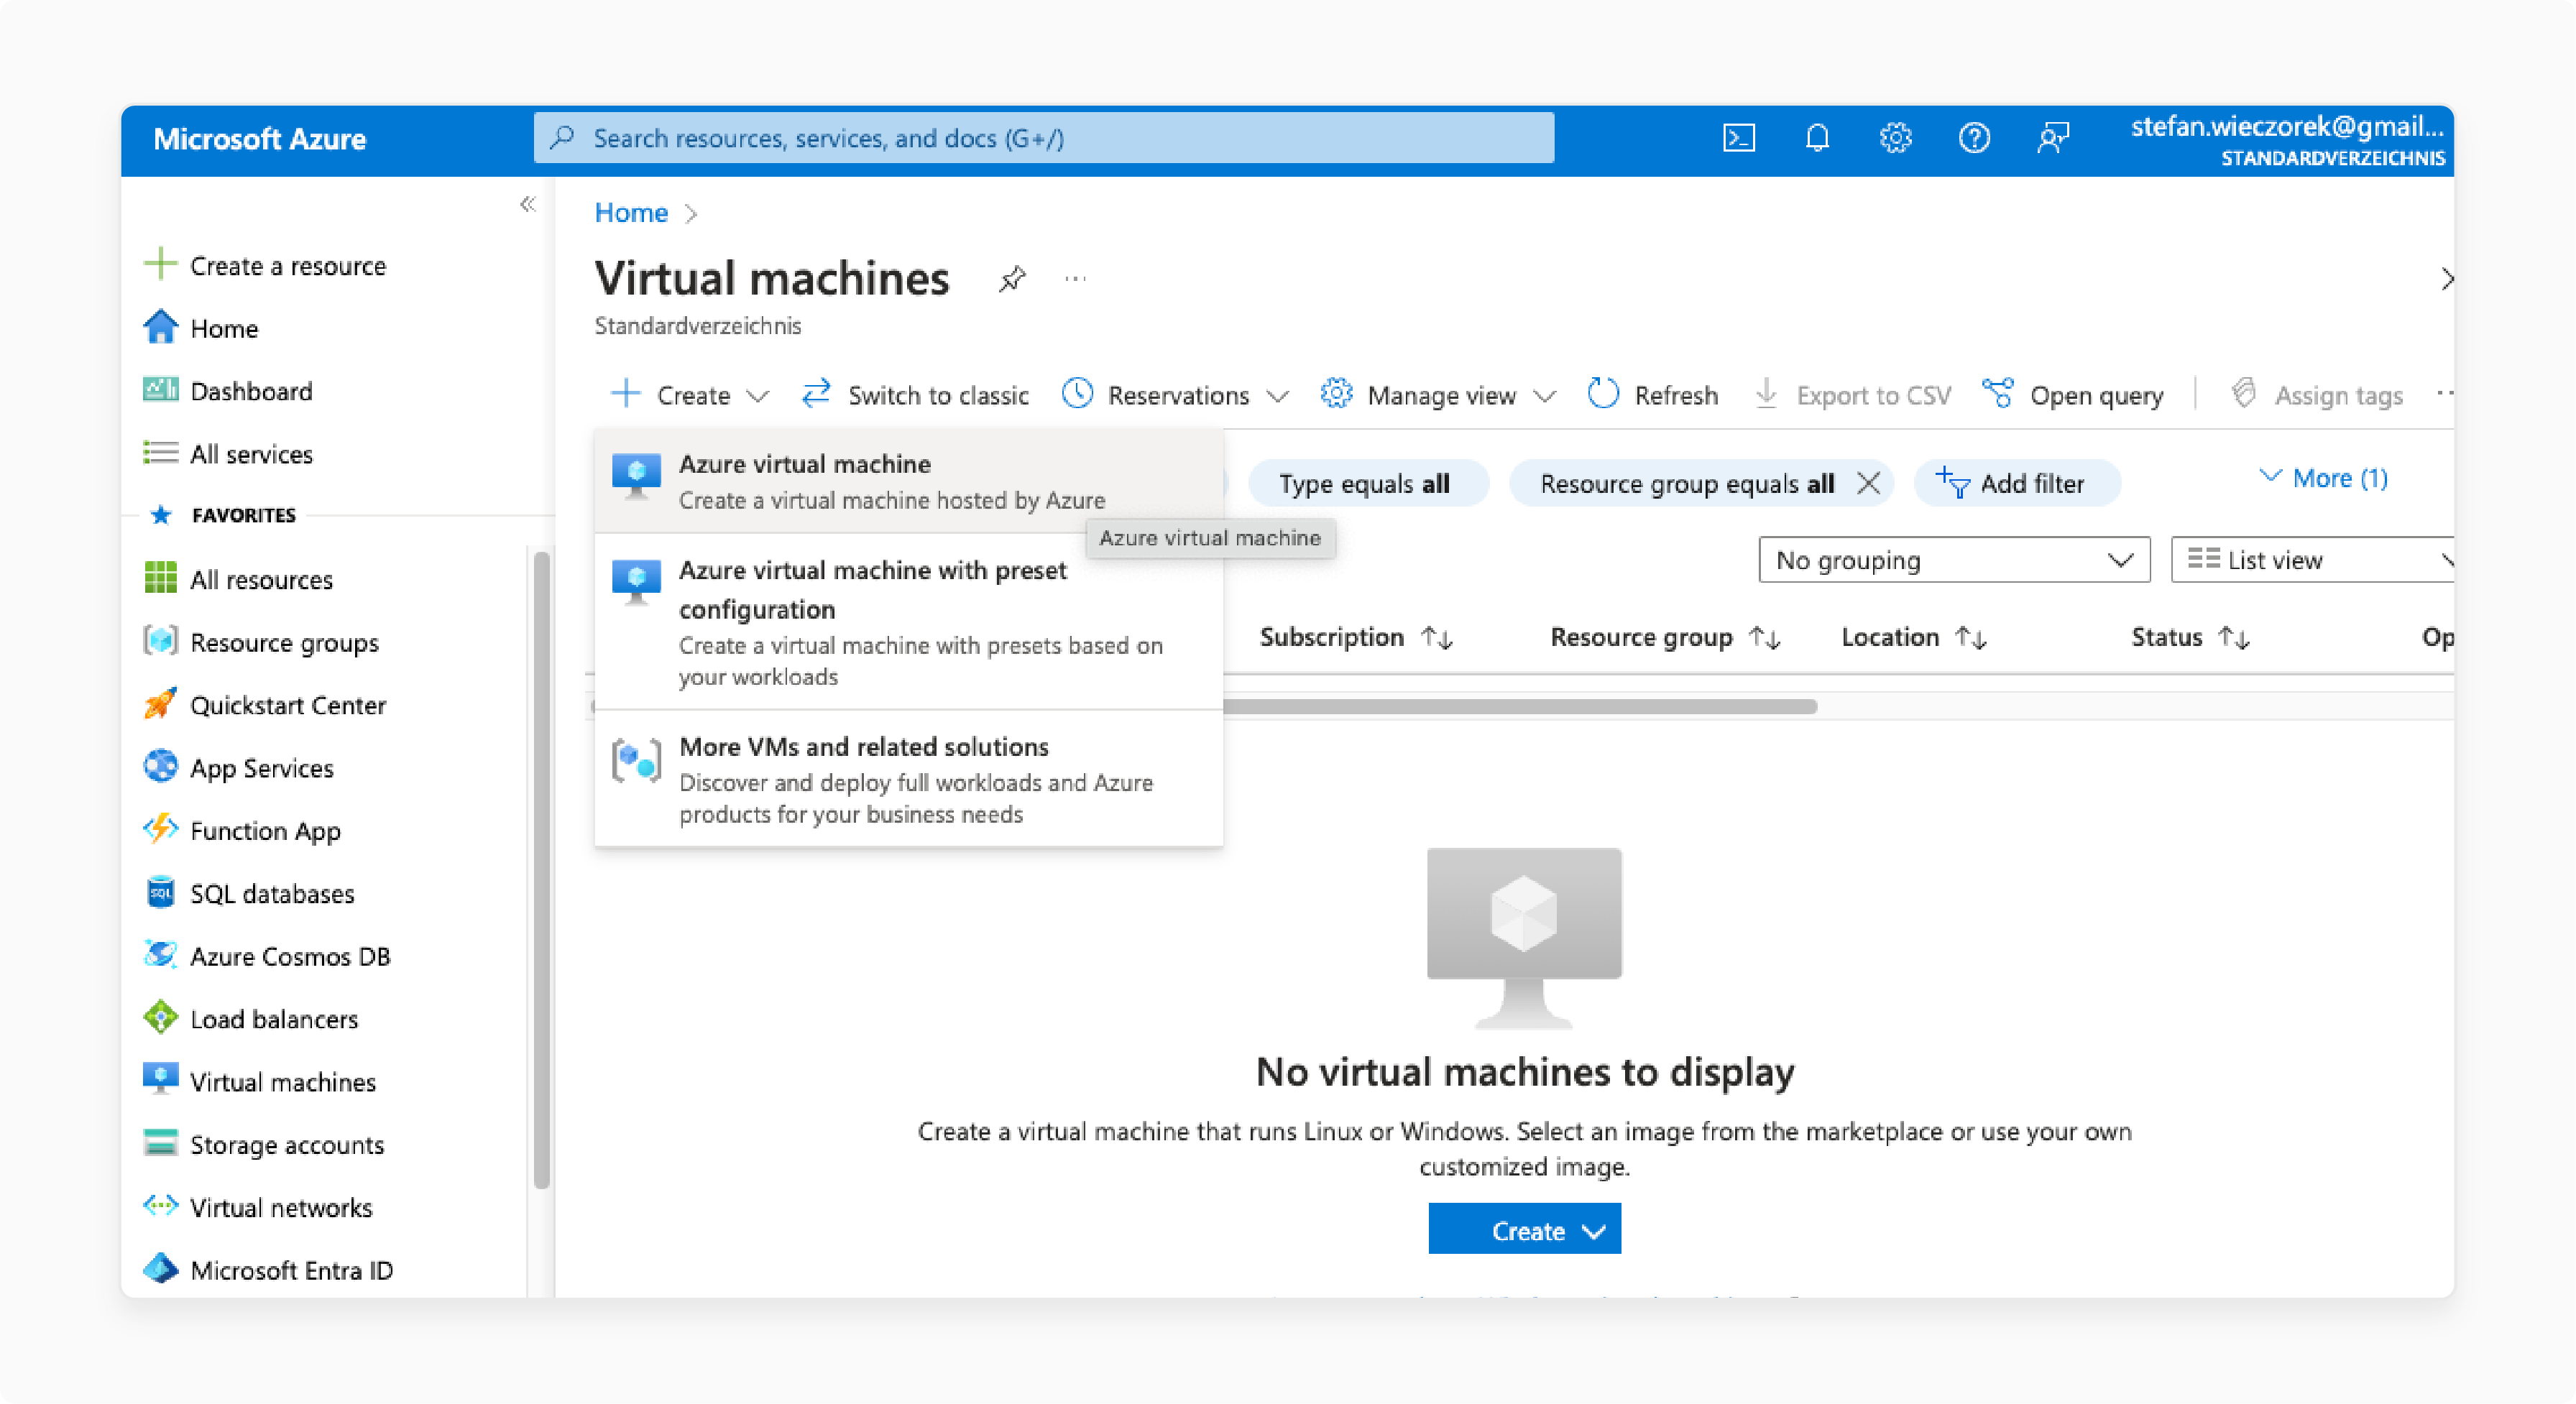Open Azure Cosmos DB favorite

click(x=267, y=957)
